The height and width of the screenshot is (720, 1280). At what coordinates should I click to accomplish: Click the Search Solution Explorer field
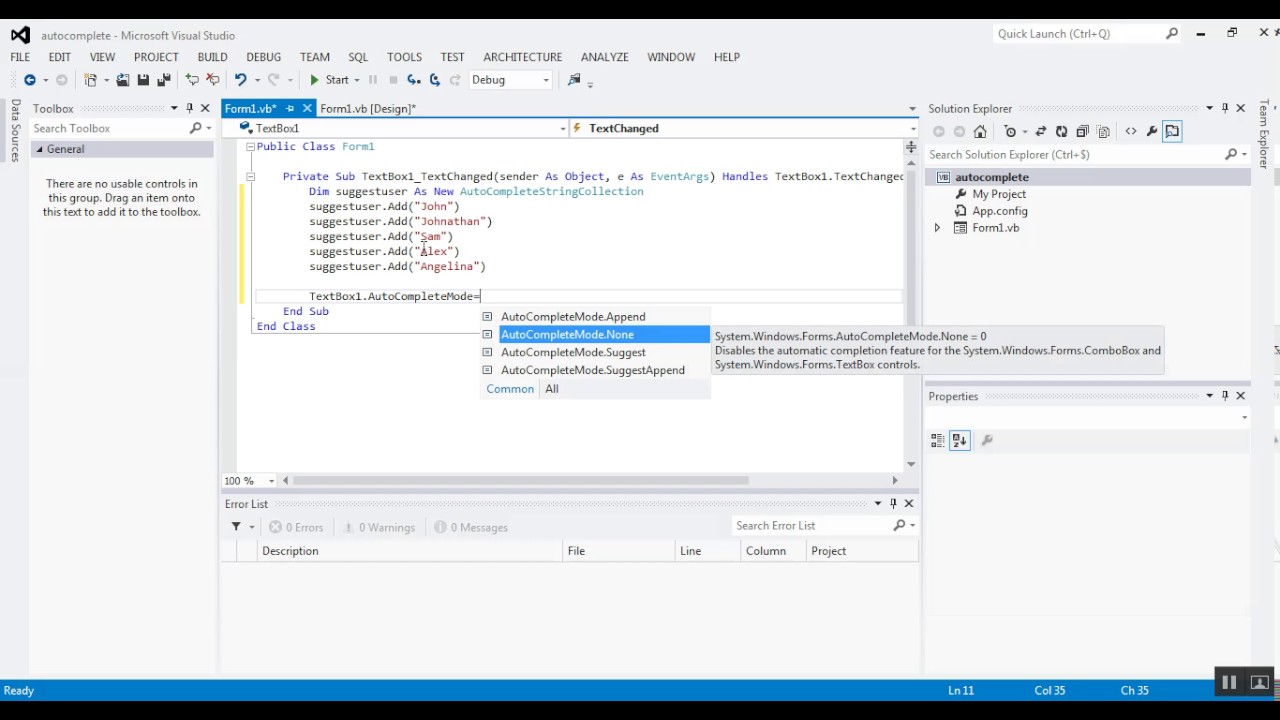point(1075,154)
